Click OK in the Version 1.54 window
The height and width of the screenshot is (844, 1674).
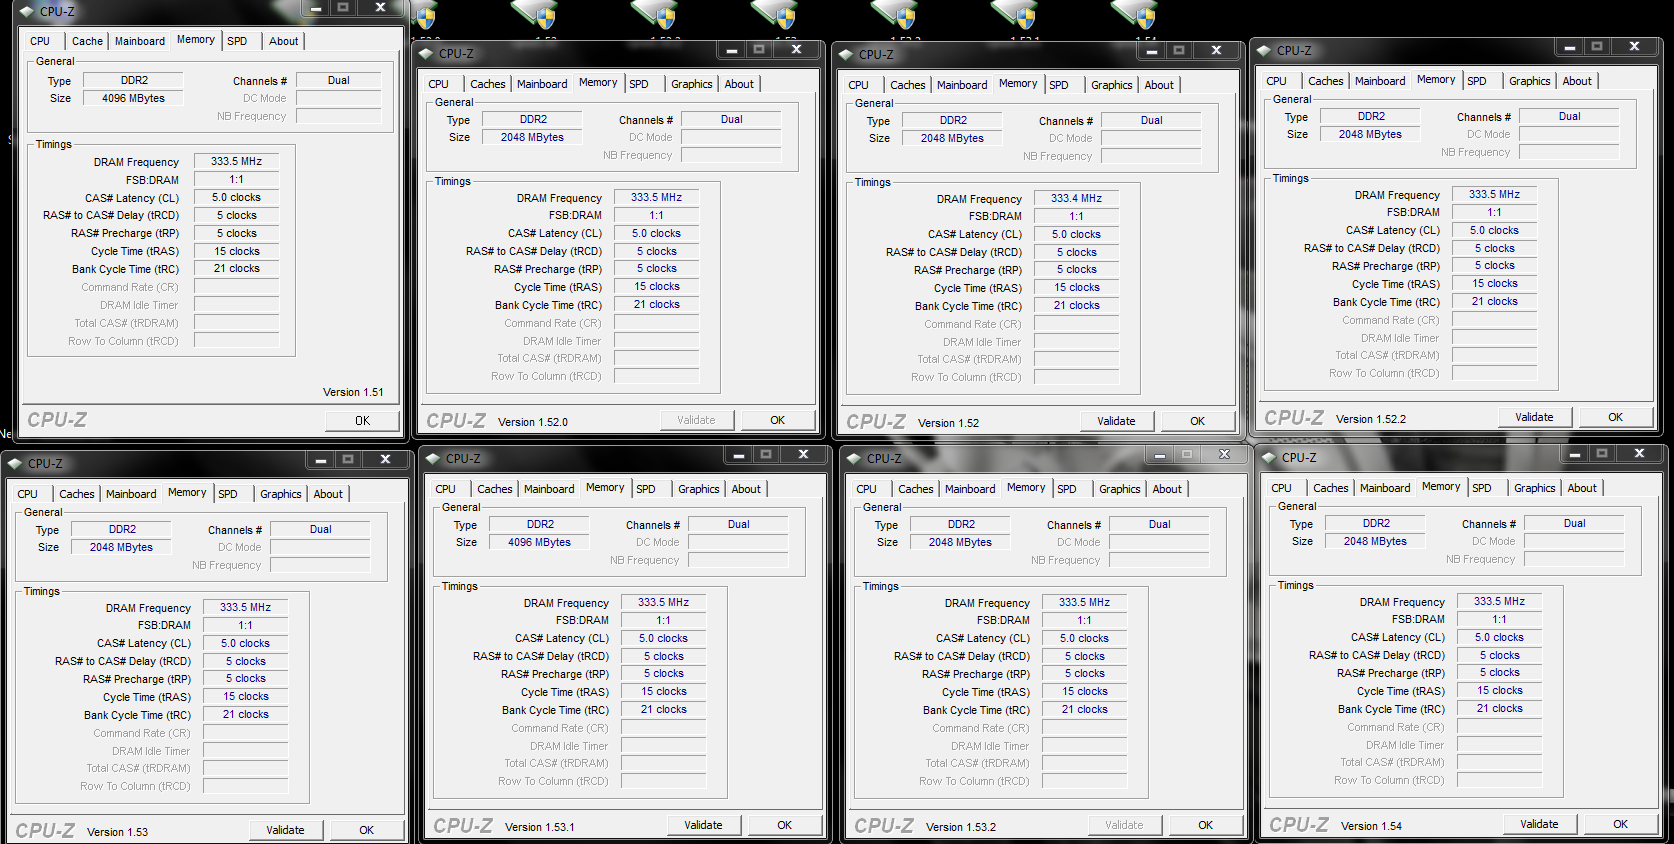1621,824
